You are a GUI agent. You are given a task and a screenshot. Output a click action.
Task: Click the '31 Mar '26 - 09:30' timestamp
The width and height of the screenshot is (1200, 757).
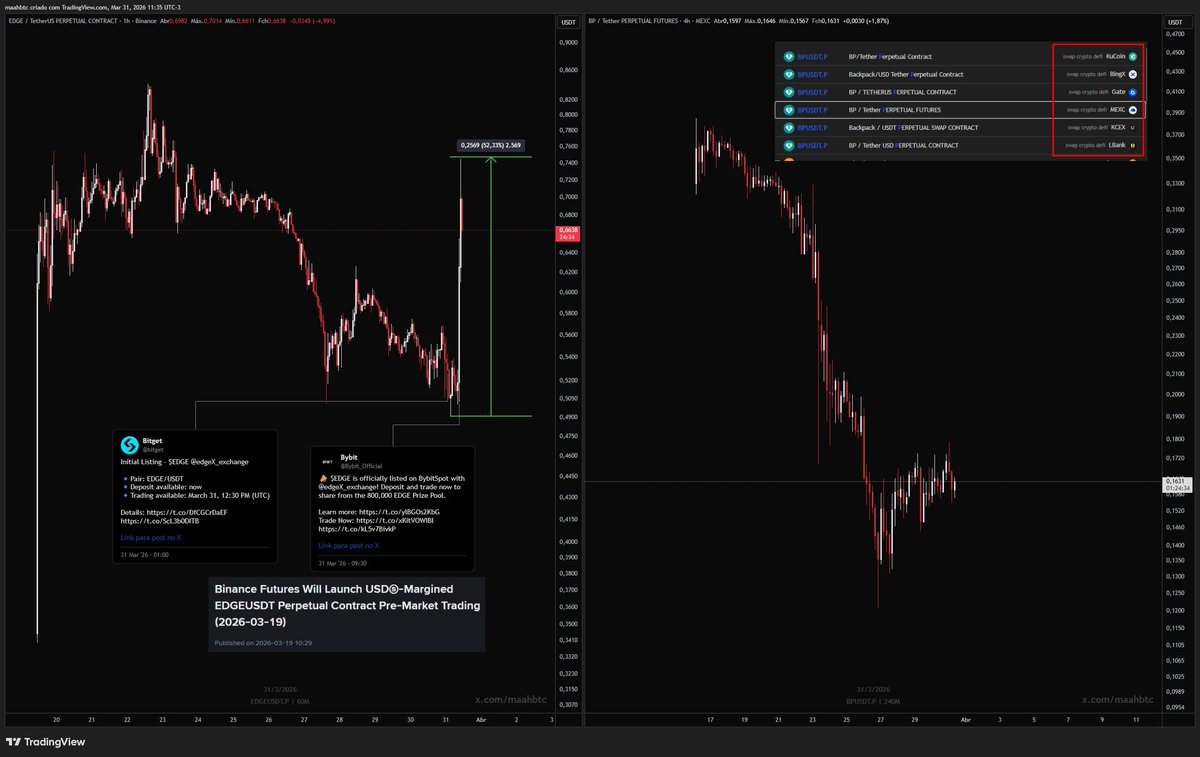[x=343, y=562]
